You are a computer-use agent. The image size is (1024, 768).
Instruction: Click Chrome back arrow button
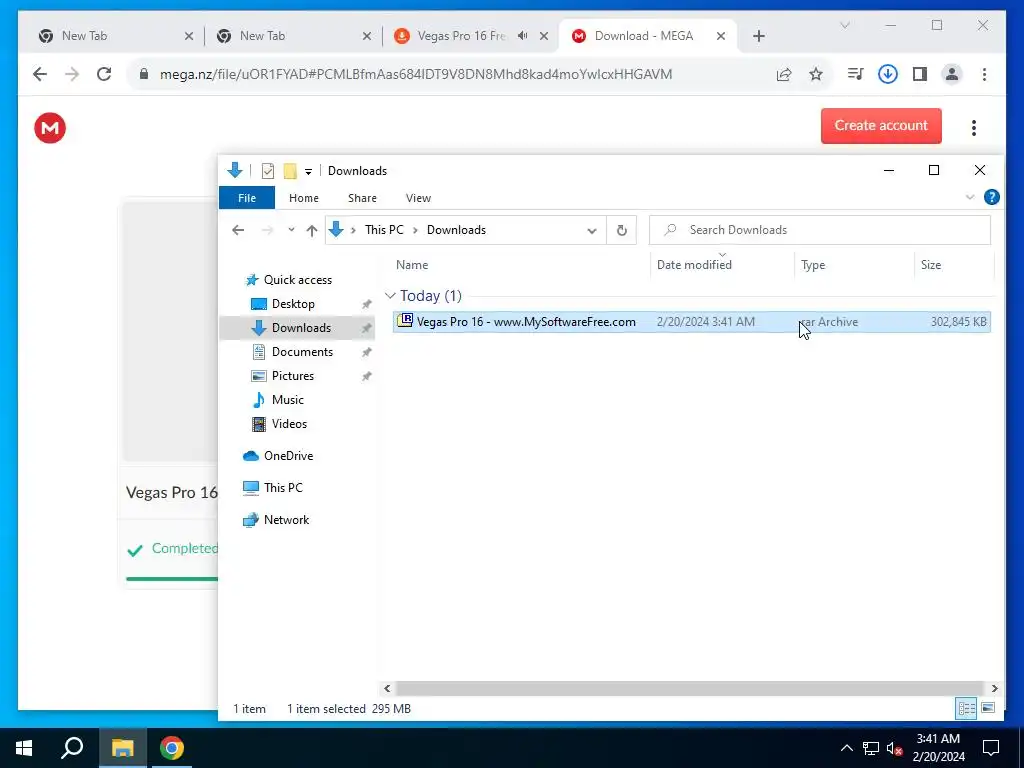(40, 74)
